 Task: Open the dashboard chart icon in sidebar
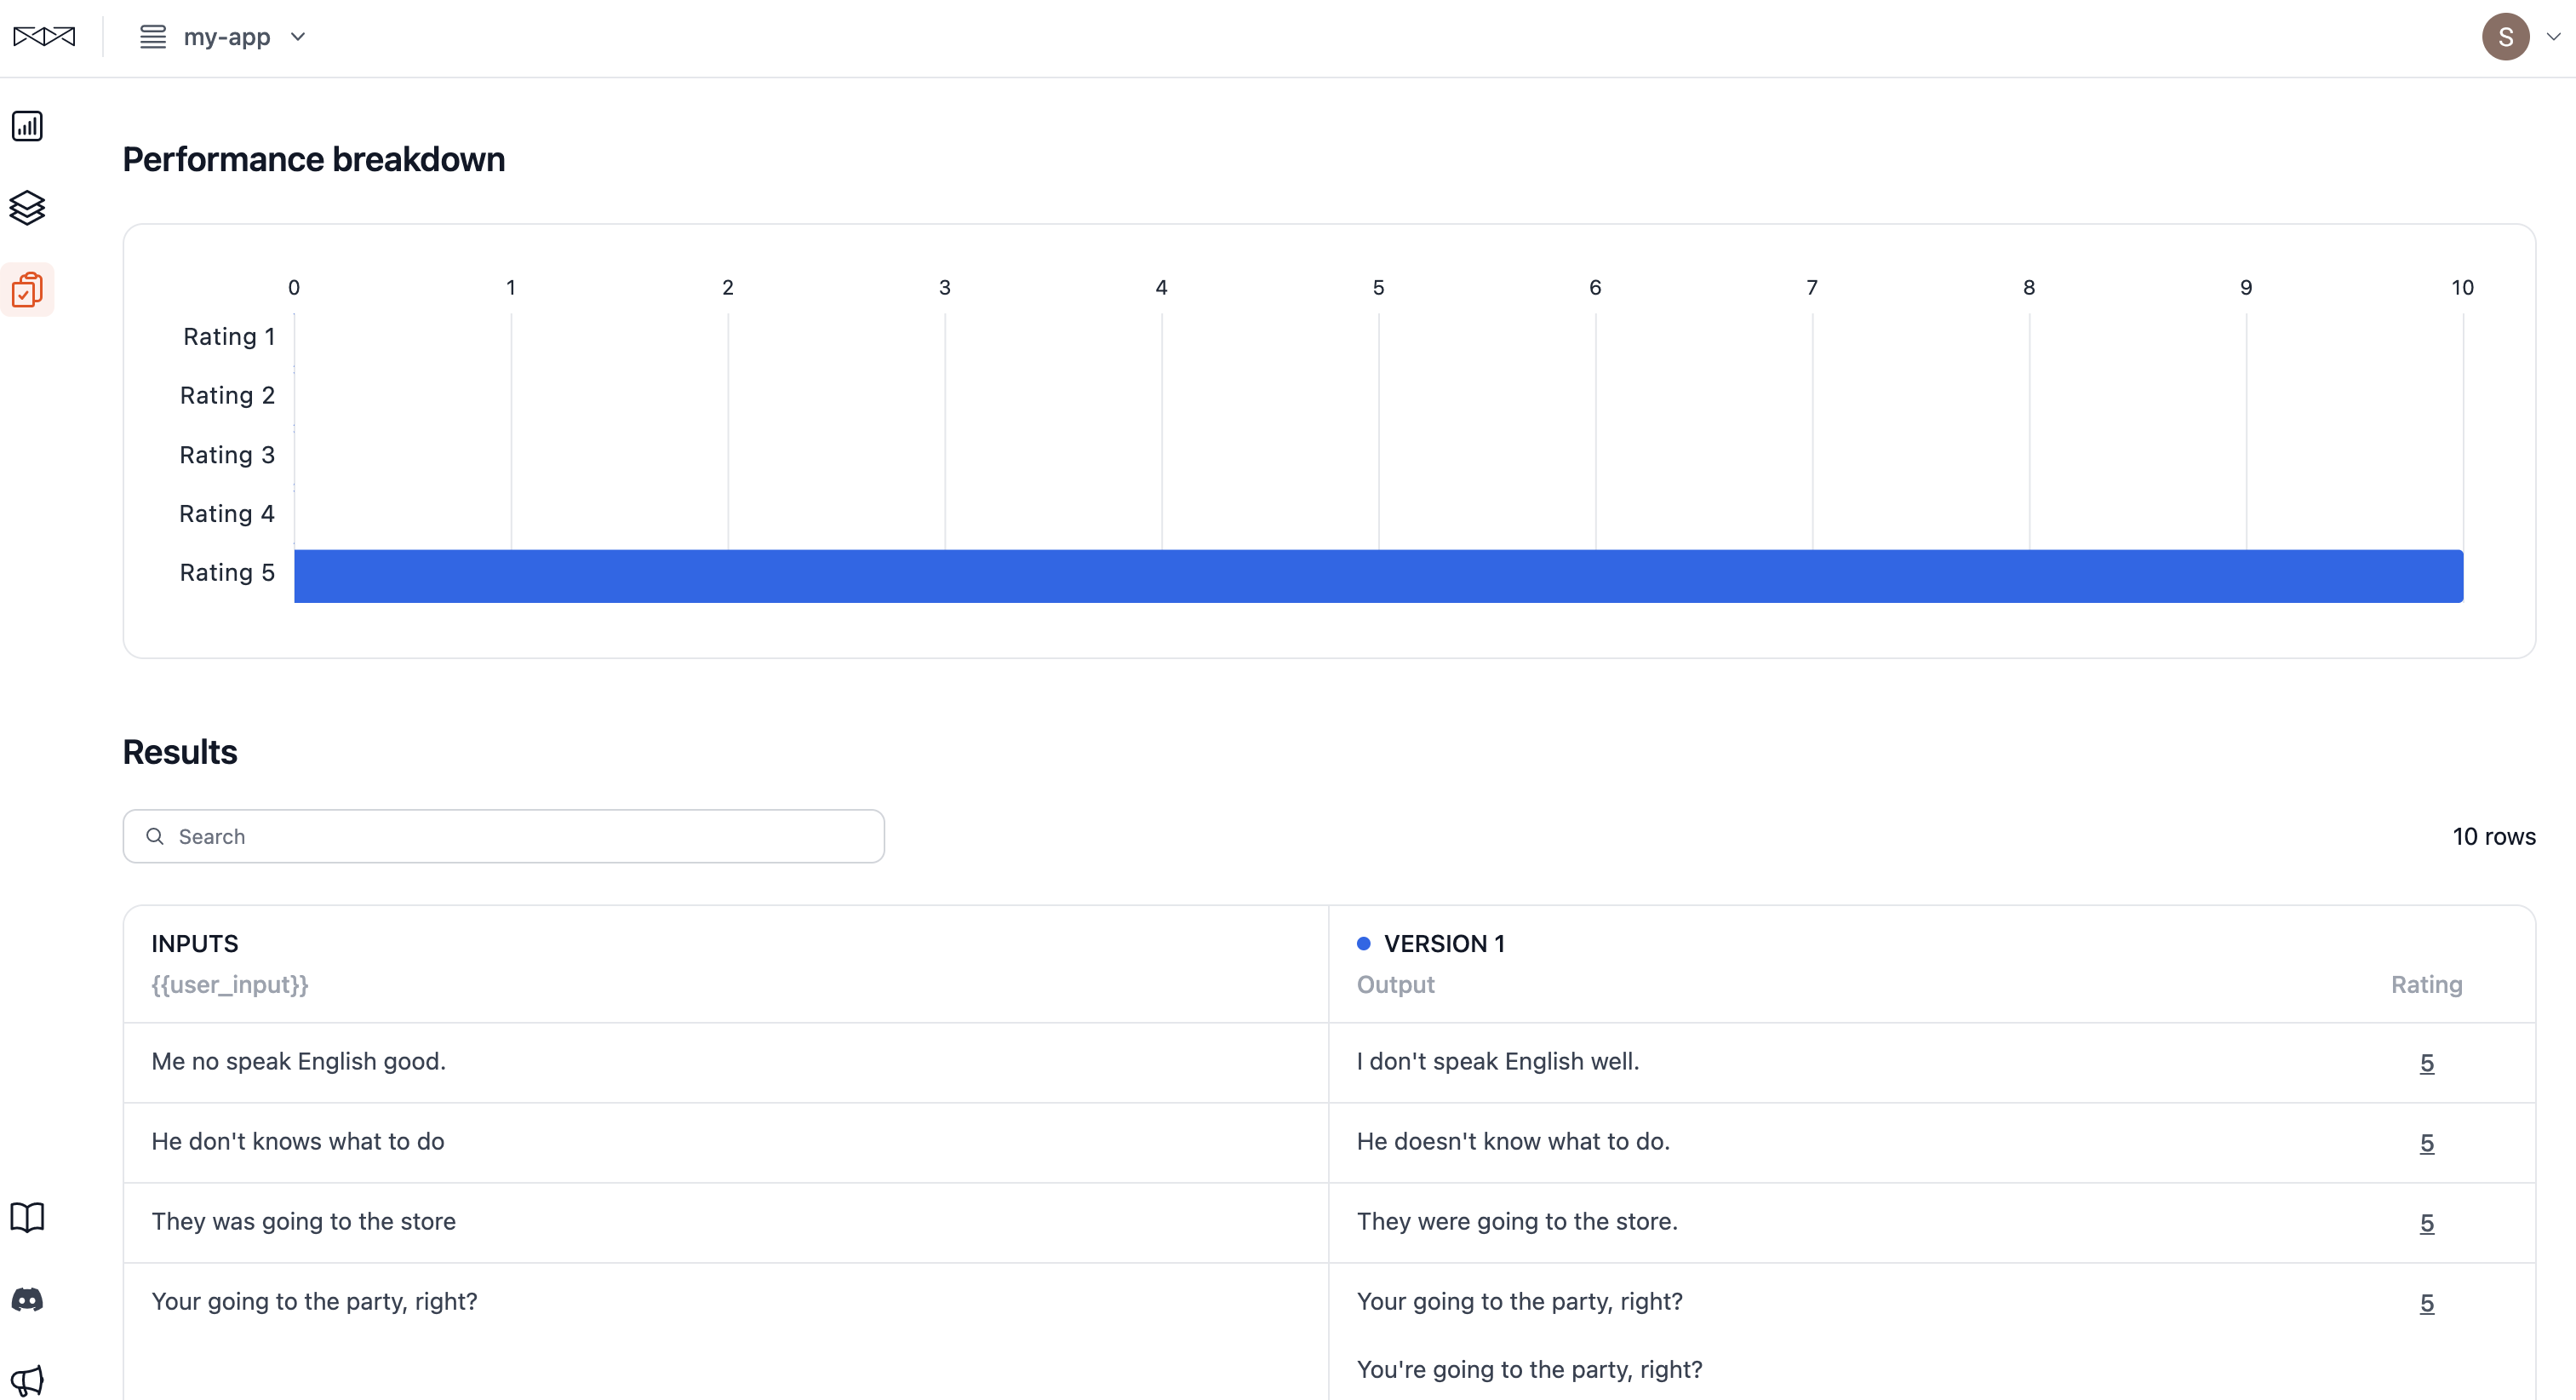click(x=27, y=126)
